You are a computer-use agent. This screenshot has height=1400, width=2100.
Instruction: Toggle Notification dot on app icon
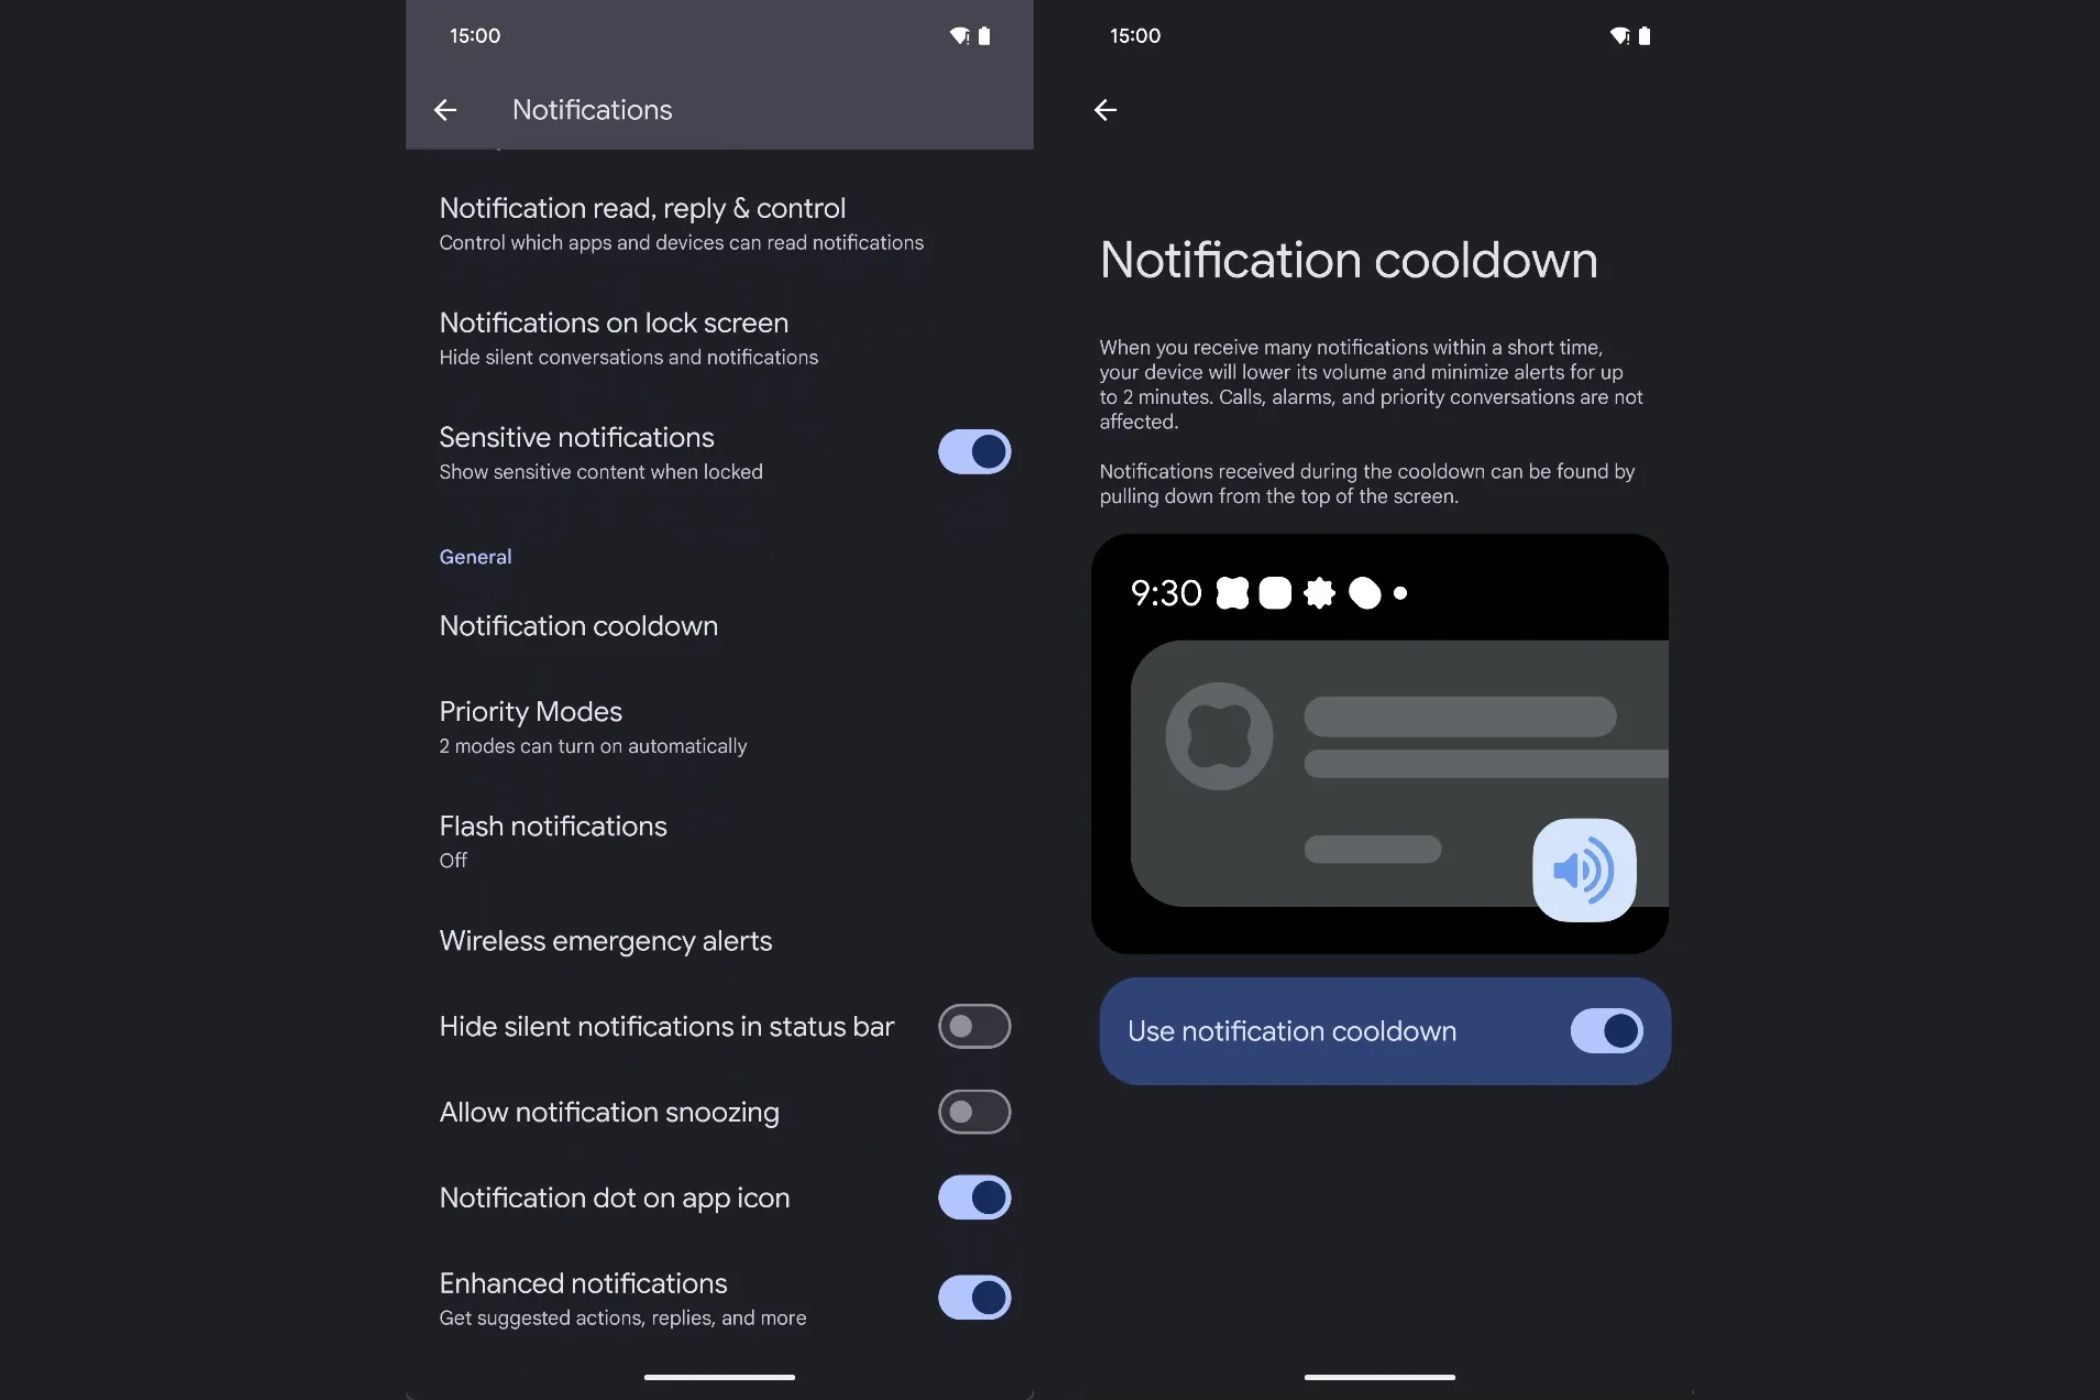tap(973, 1197)
